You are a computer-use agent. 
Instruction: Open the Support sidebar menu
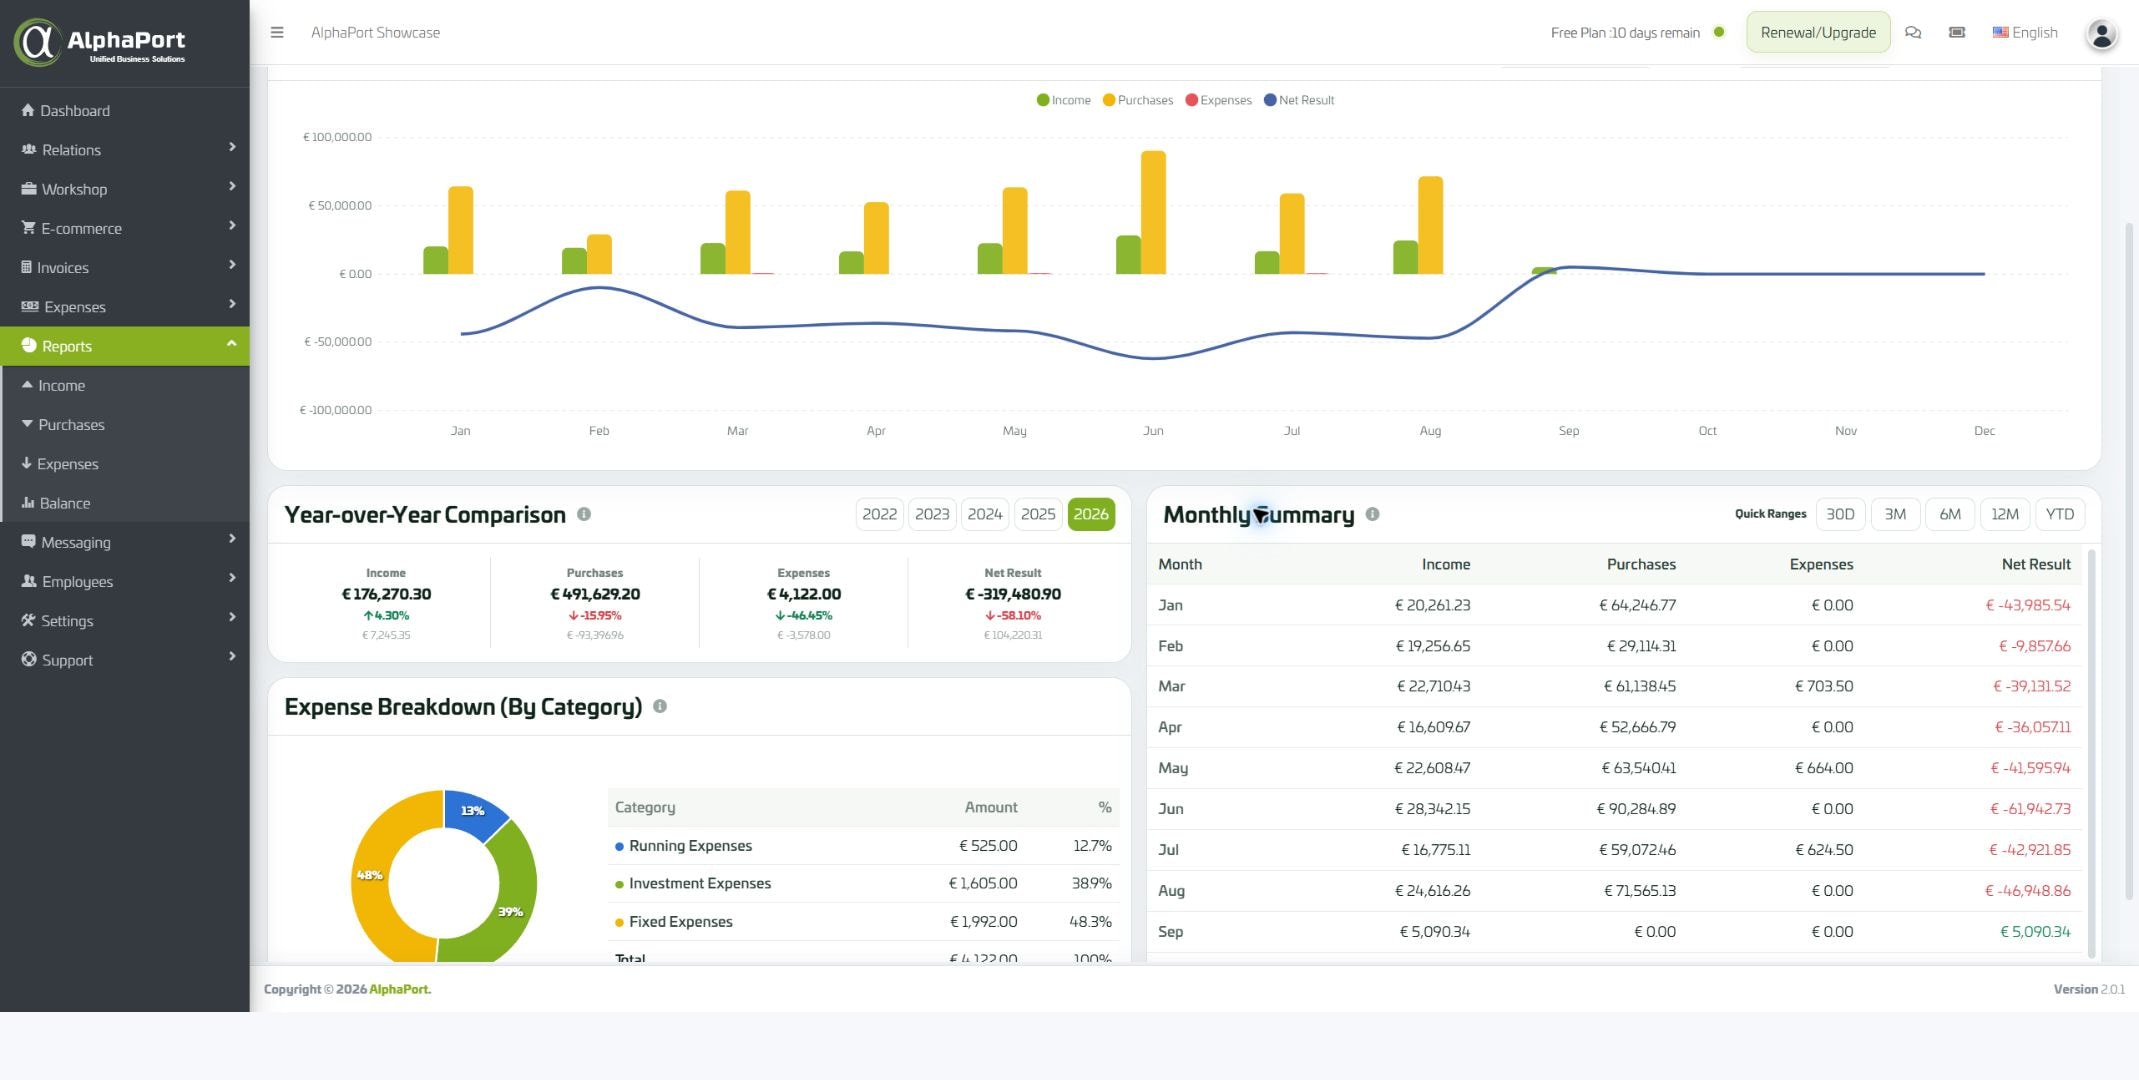(x=124, y=660)
